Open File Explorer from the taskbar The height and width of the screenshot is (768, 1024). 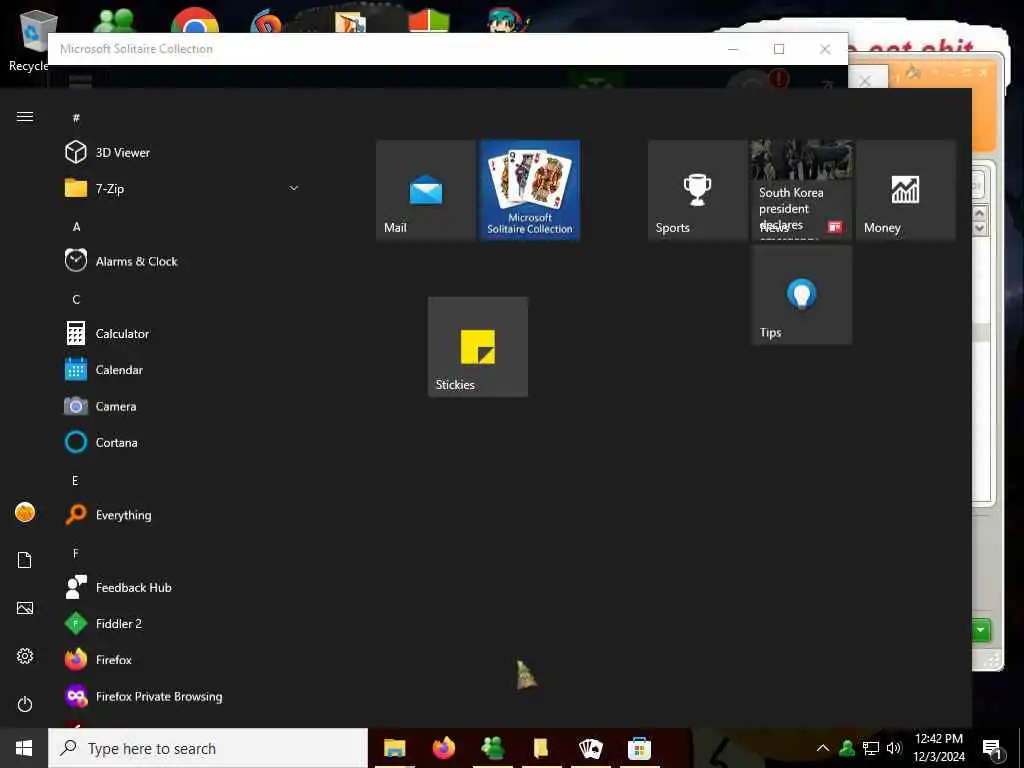click(394, 748)
